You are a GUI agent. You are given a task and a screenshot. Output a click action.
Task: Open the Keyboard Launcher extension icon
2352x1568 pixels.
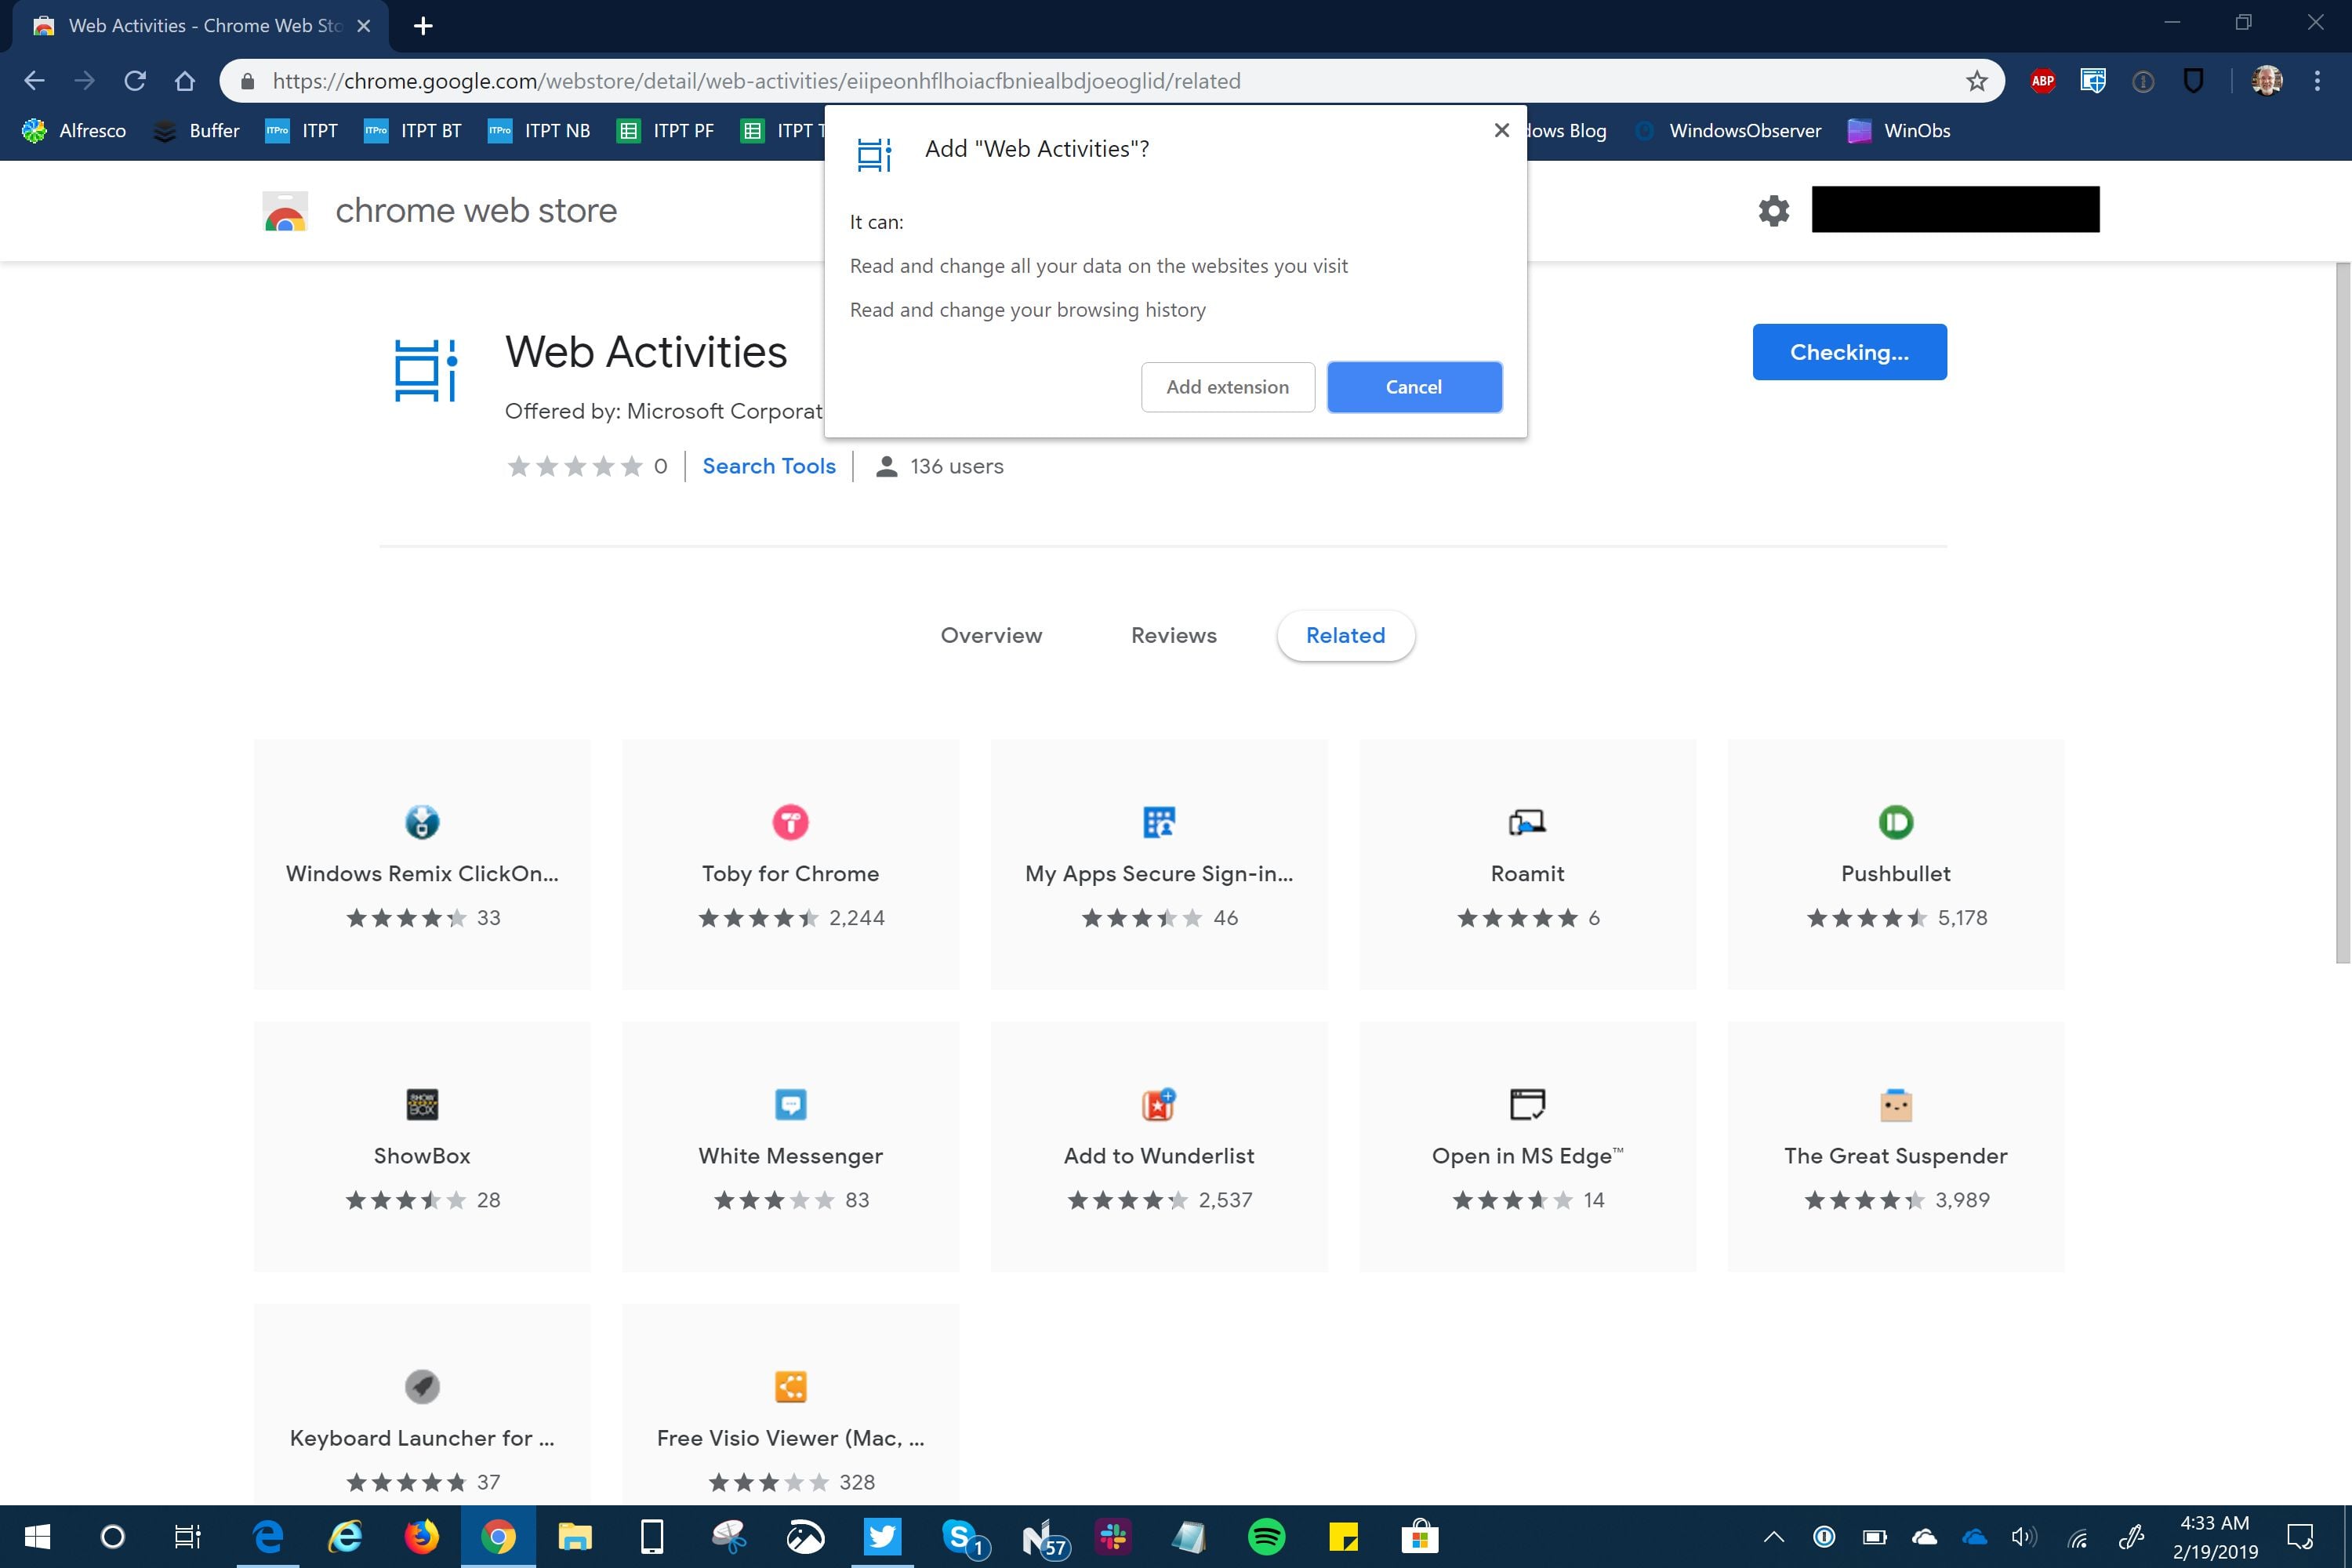tap(422, 1386)
